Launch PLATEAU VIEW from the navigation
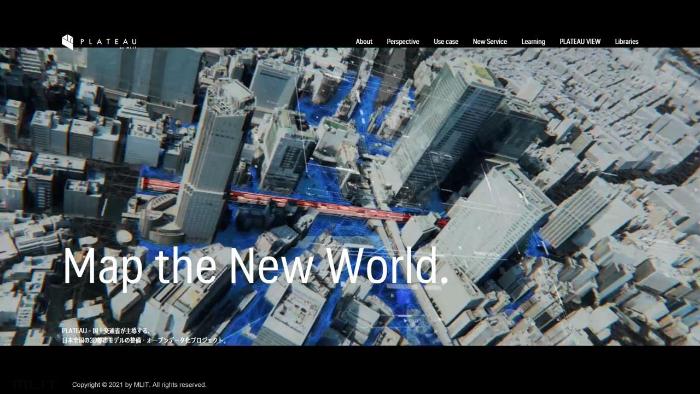Screen dimensions: 700x394 tap(580, 41)
